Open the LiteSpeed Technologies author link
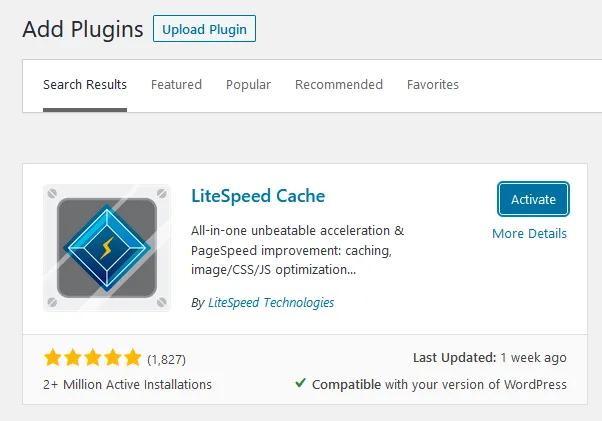 (271, 302)
